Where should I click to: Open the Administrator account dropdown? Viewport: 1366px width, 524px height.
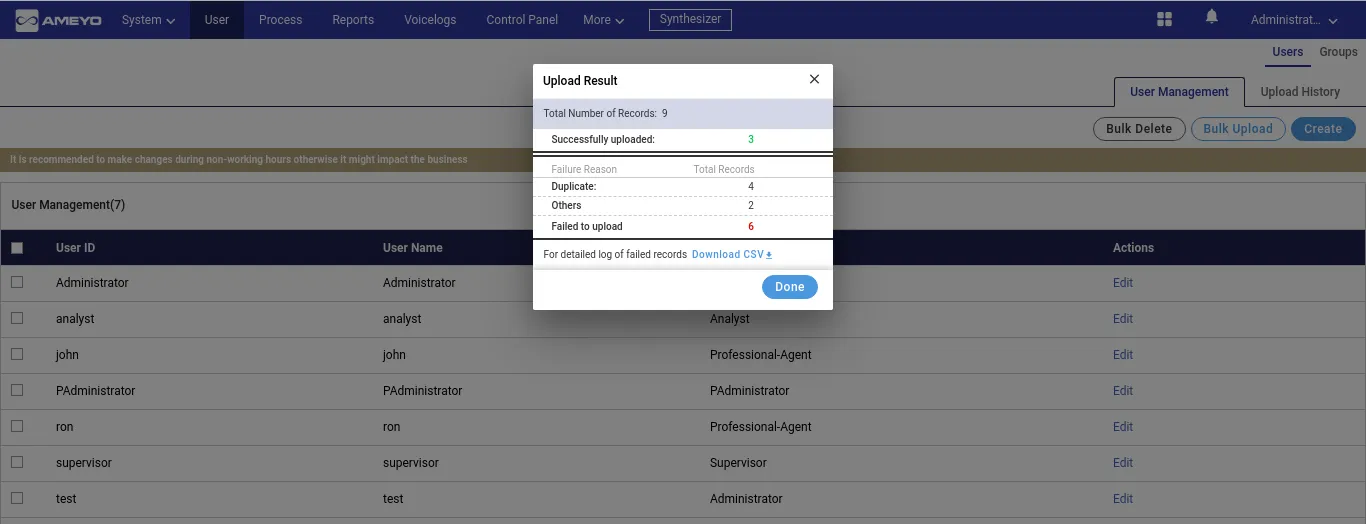[1294, 20]
